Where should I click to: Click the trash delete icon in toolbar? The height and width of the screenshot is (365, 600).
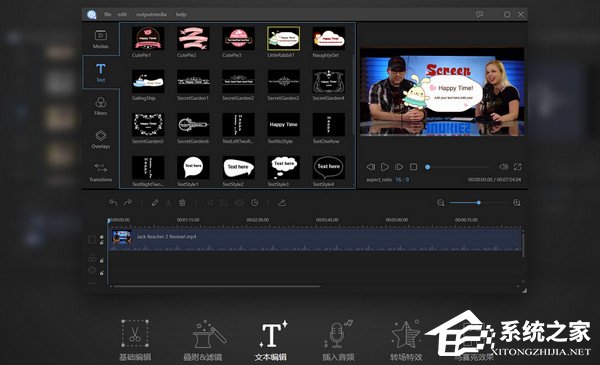pyautogui.click(x=182, y=202)
